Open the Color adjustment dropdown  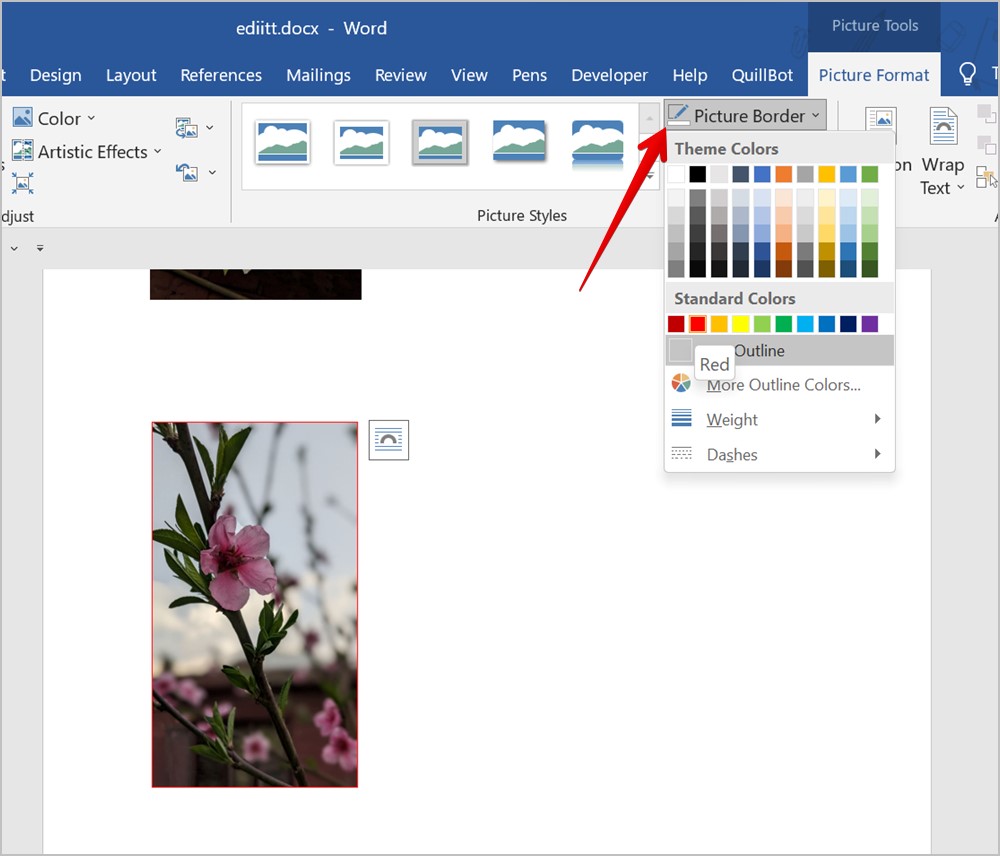[x=54, y=118]
